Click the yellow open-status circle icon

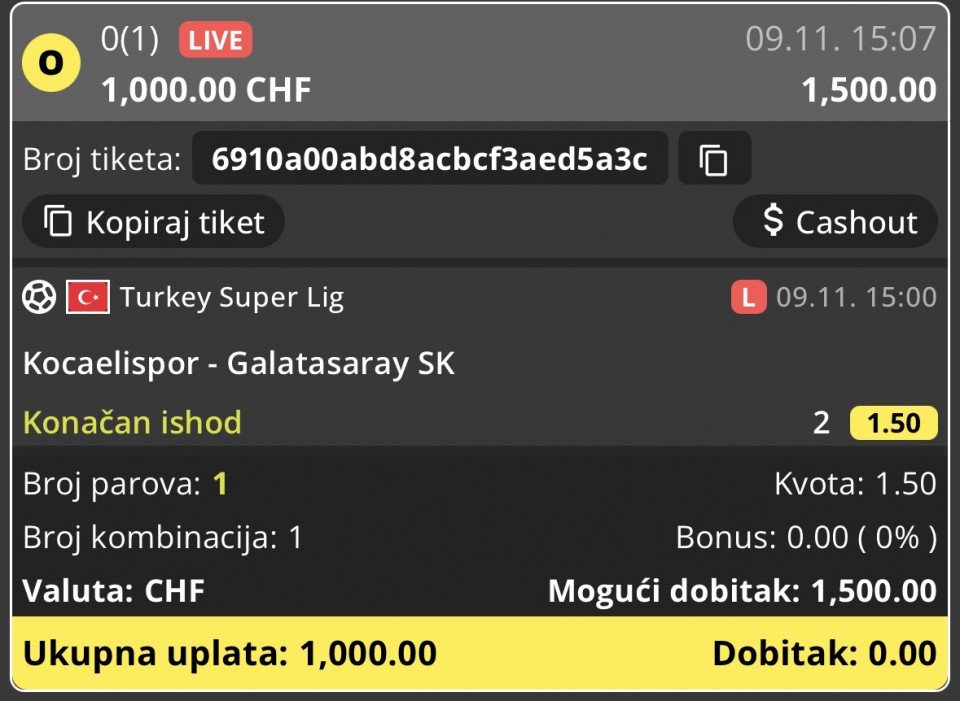tap(51, 62)
